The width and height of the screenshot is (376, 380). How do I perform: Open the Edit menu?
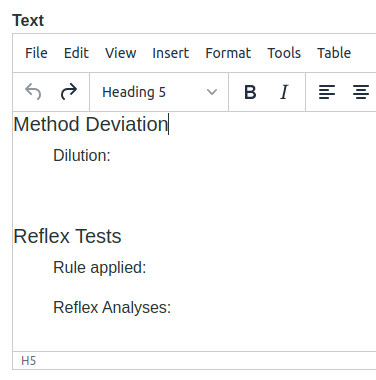(x=76, y=53)
